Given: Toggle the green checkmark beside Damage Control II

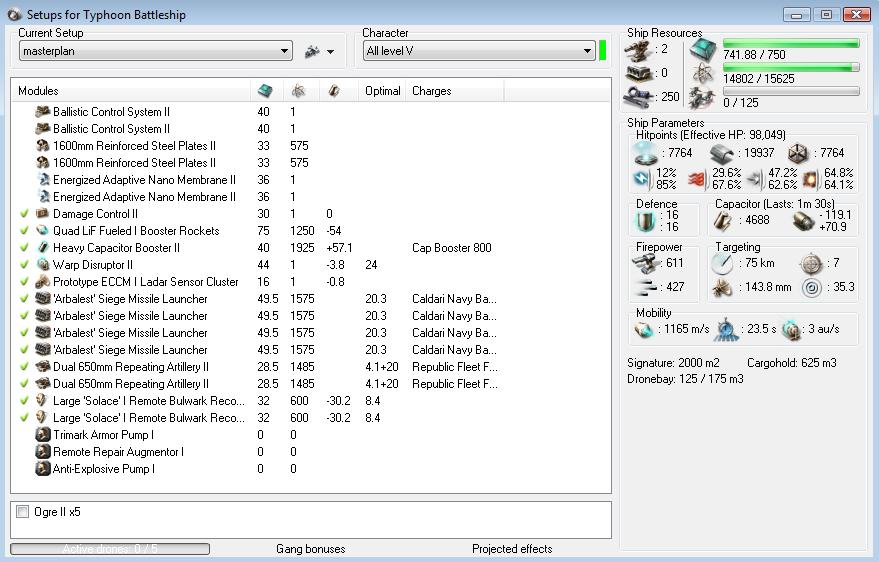Looking at the screenshot, I should pyautogui.click(x=24, y=214).
